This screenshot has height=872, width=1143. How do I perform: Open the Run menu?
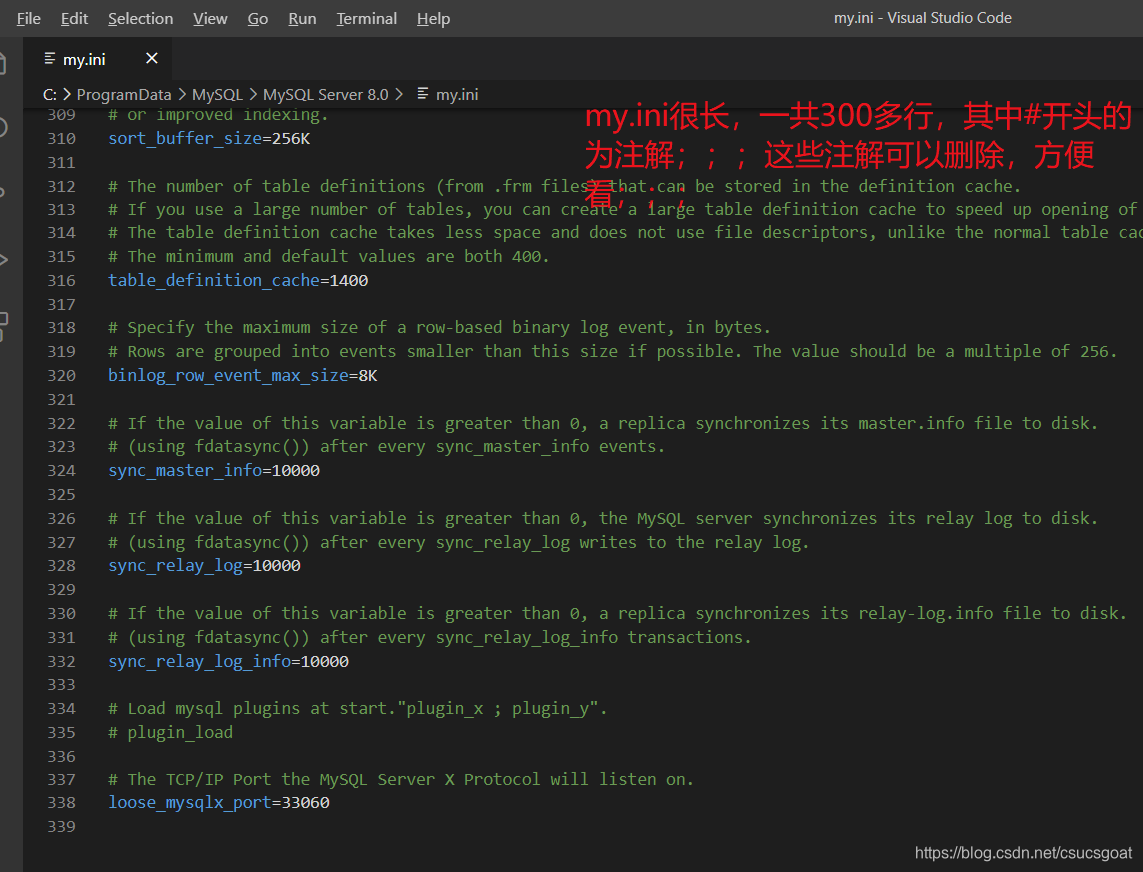click(x=303, y=18)
